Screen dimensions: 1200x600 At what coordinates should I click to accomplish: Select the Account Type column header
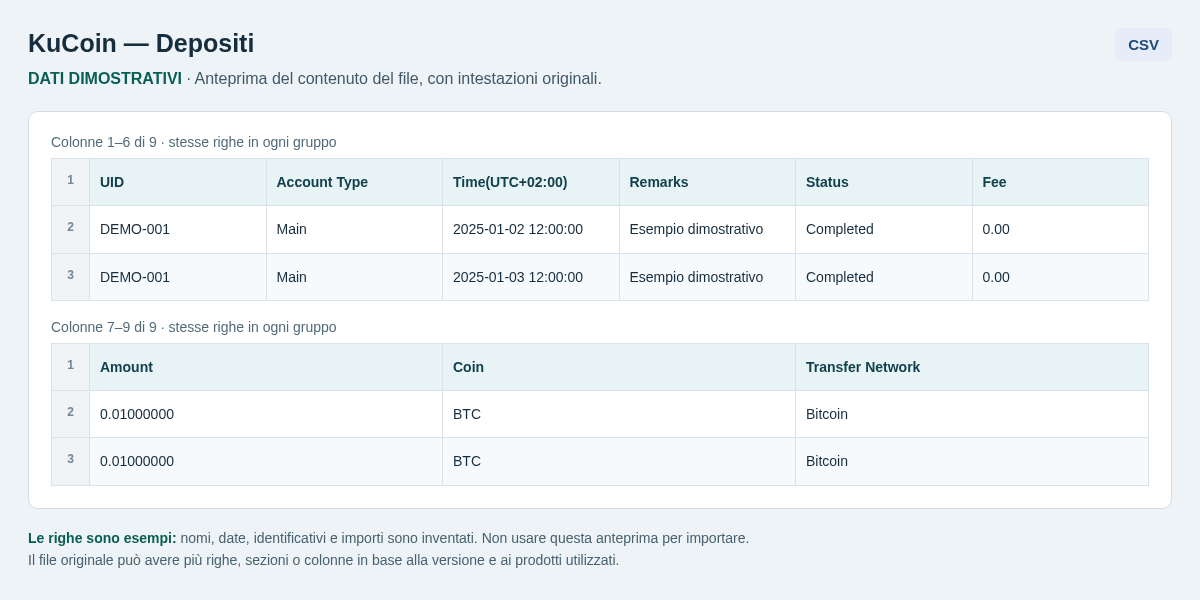pos(354,182)
